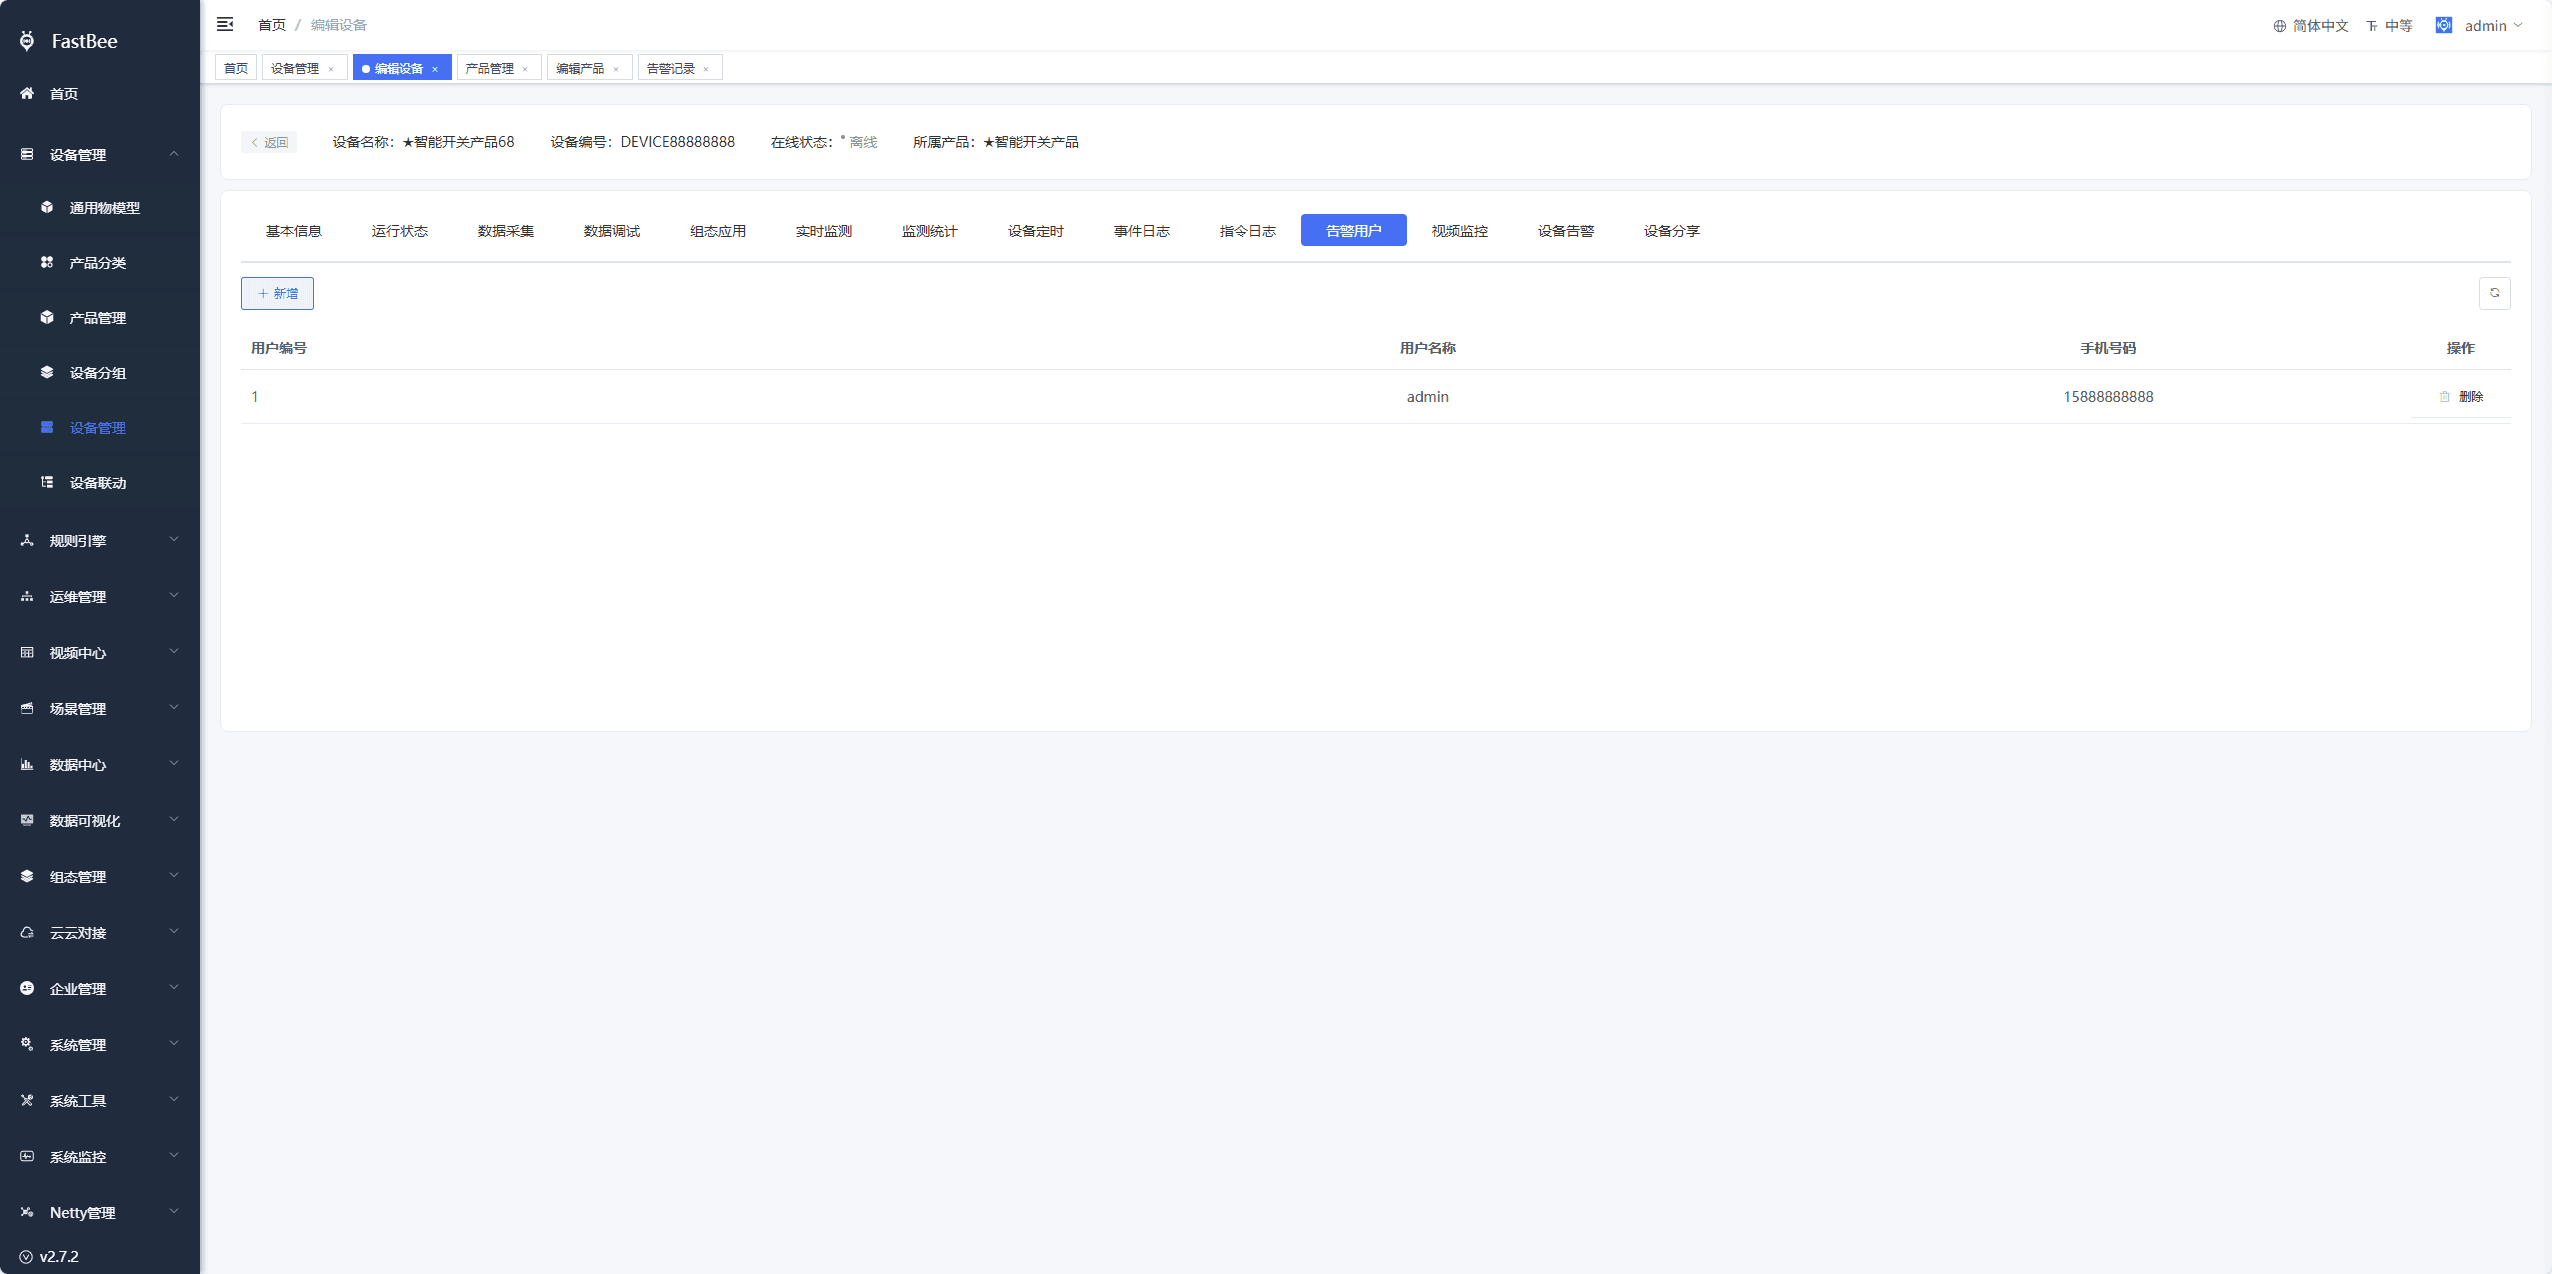The height and width of the screenshot is (1274, 2552).
Task: Click the 返回 back button
Action: coord(269,142)
